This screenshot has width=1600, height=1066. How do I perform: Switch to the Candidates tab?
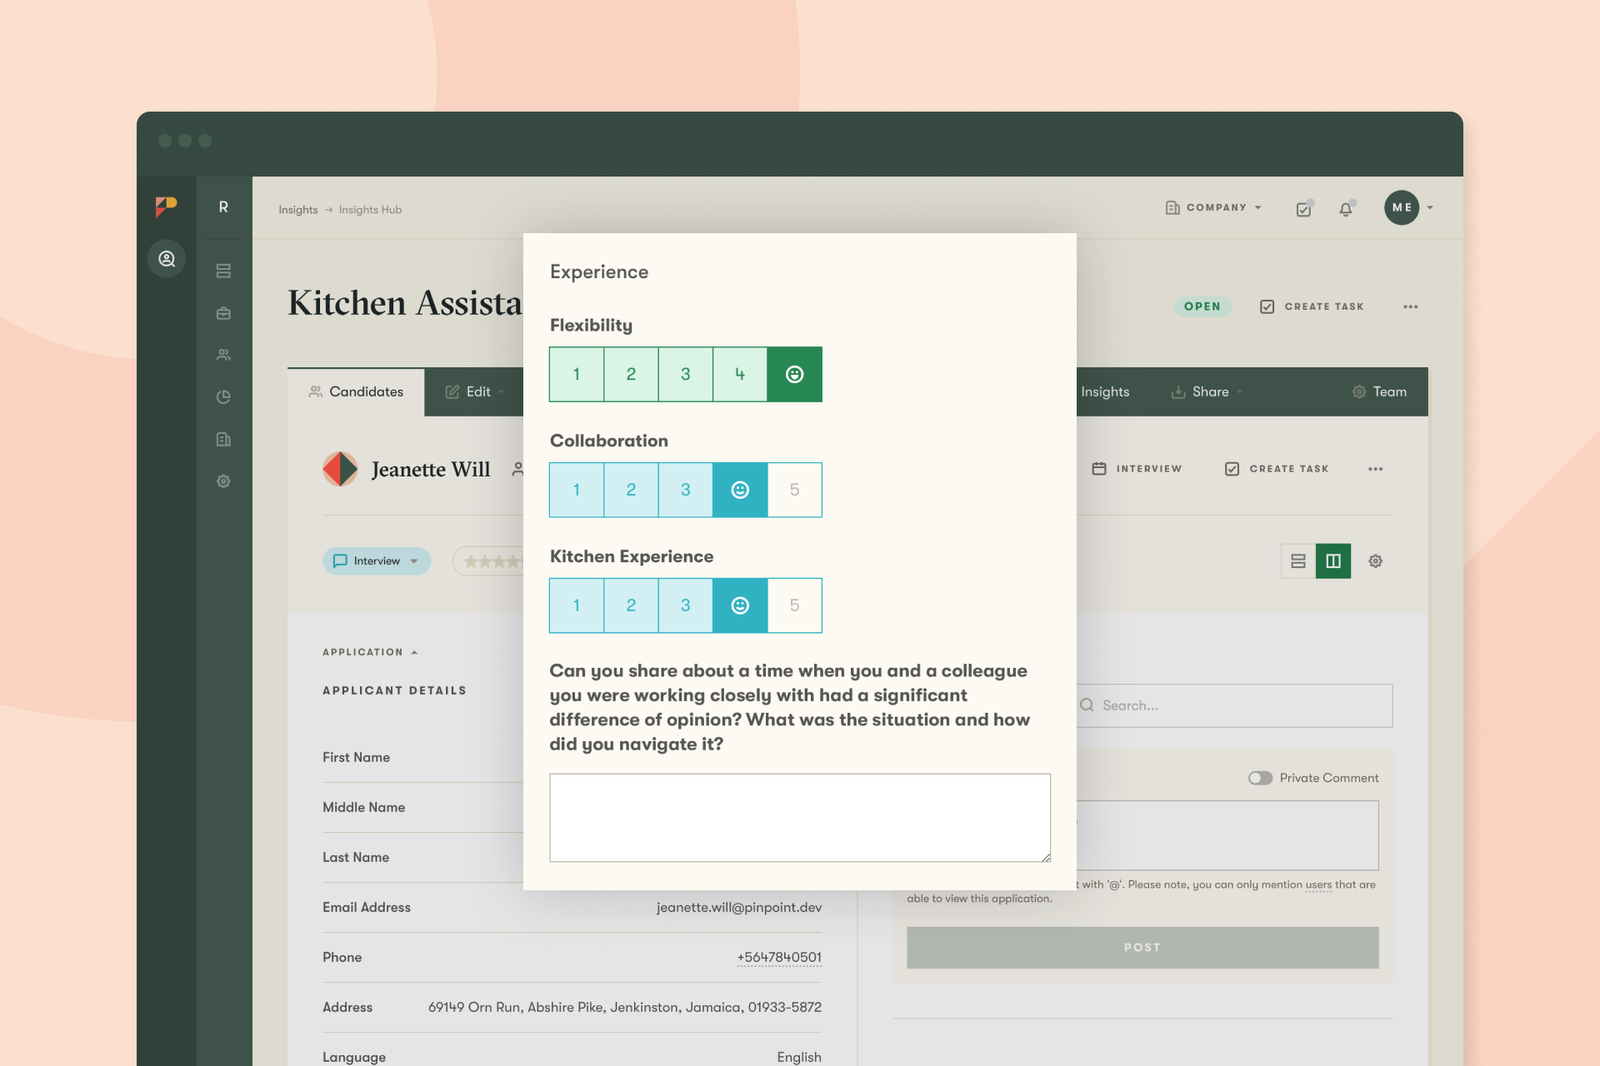point(356,392)
